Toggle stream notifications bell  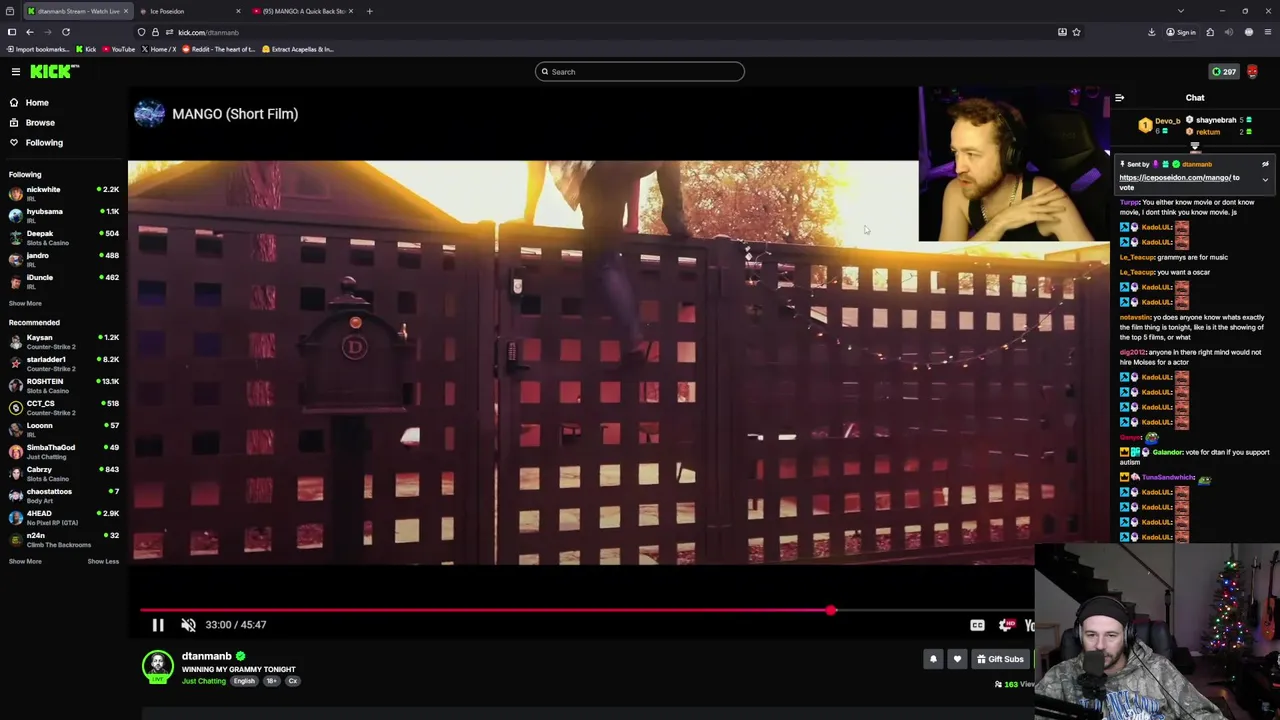point(933,659)
